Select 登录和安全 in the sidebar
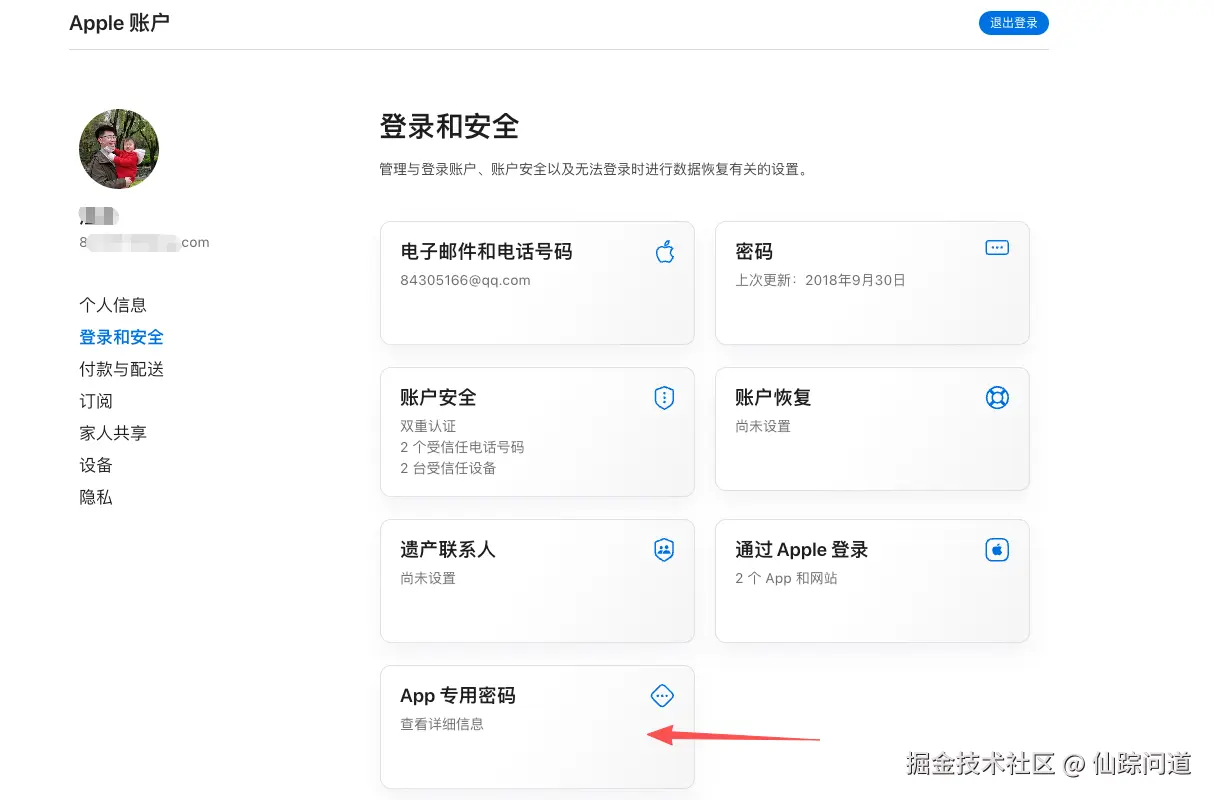The image size is (1214, 800). [121, 337]
